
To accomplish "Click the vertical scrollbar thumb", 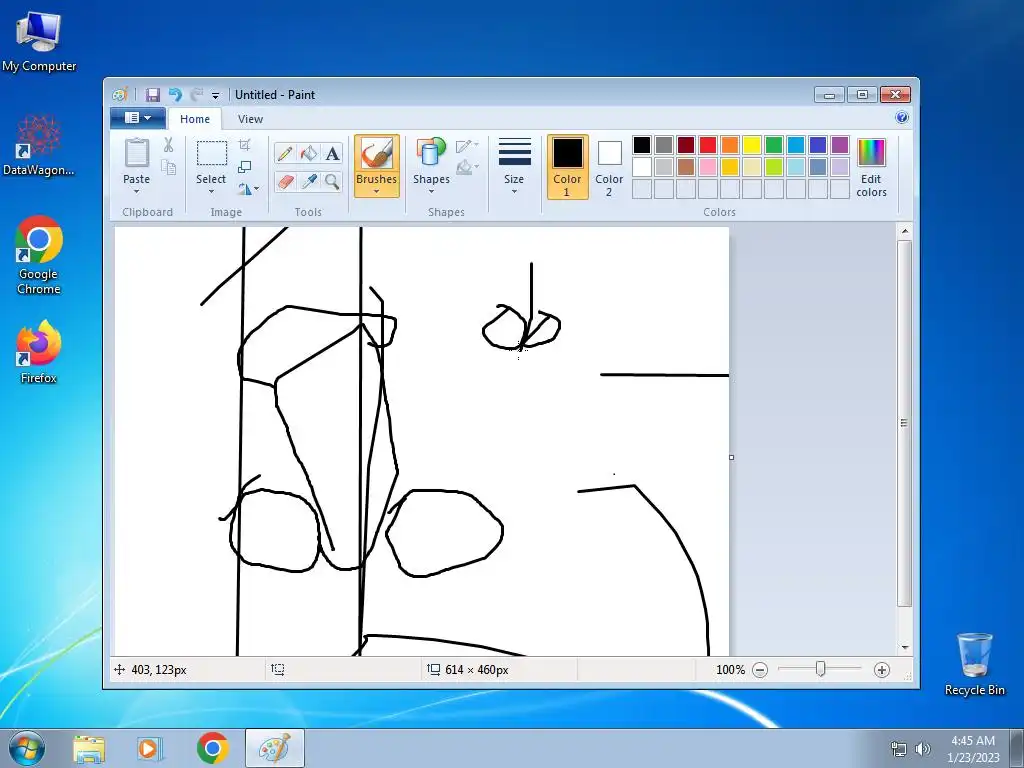I will (x=904, y=423).
